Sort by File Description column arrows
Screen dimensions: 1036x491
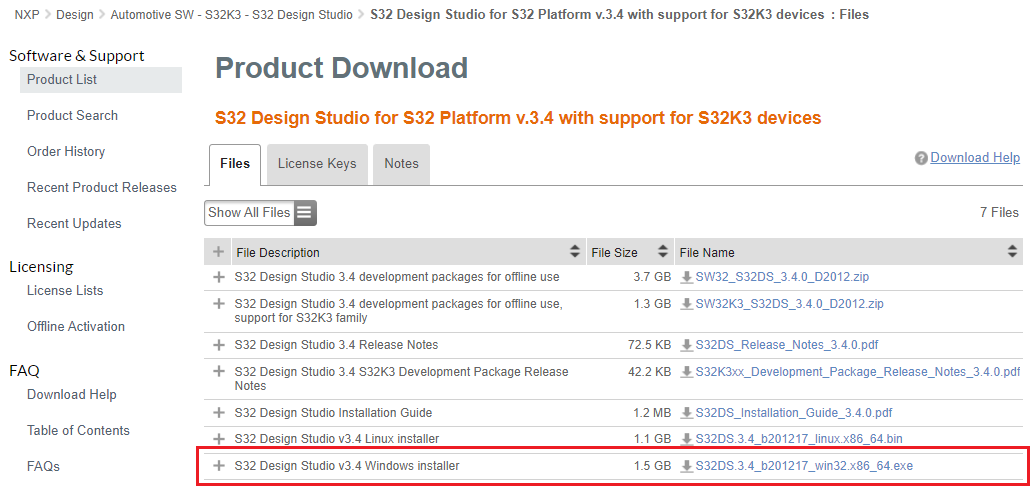click(574, 252)
